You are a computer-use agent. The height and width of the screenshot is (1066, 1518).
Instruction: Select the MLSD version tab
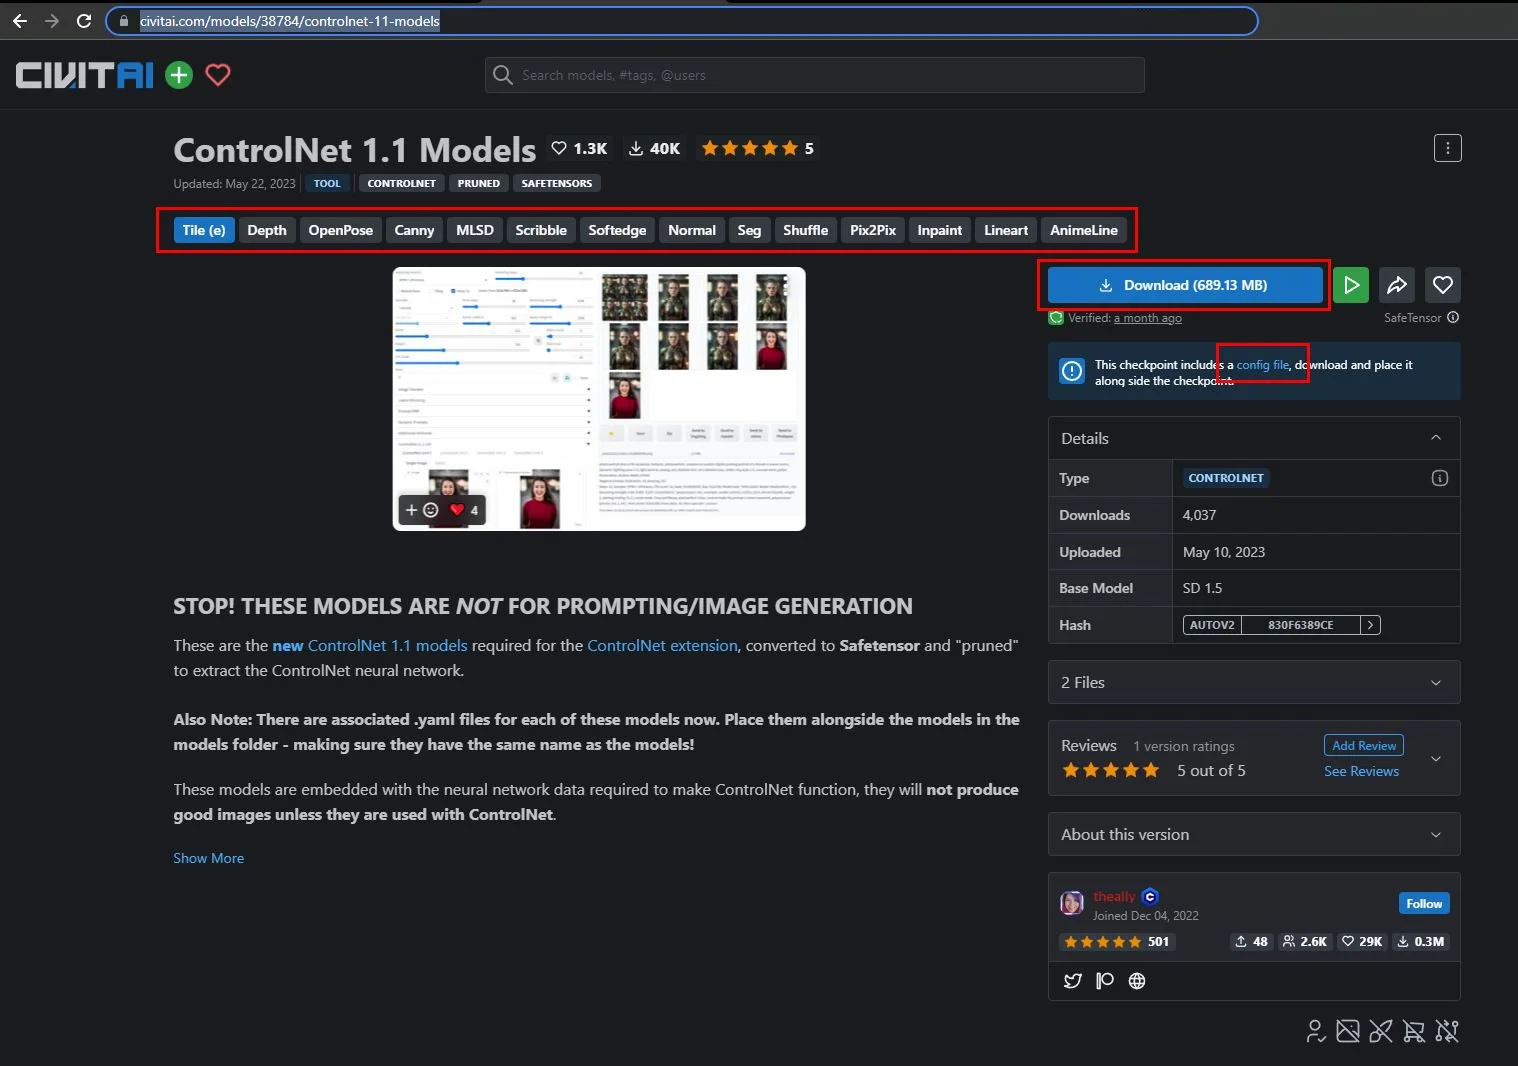click(475, 230)
